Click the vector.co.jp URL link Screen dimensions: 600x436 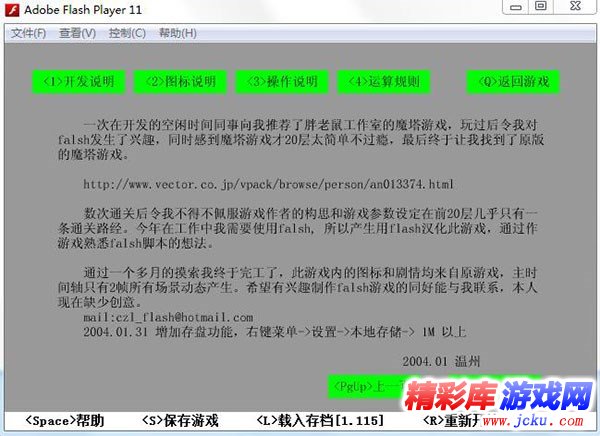(x=268, y=185)
